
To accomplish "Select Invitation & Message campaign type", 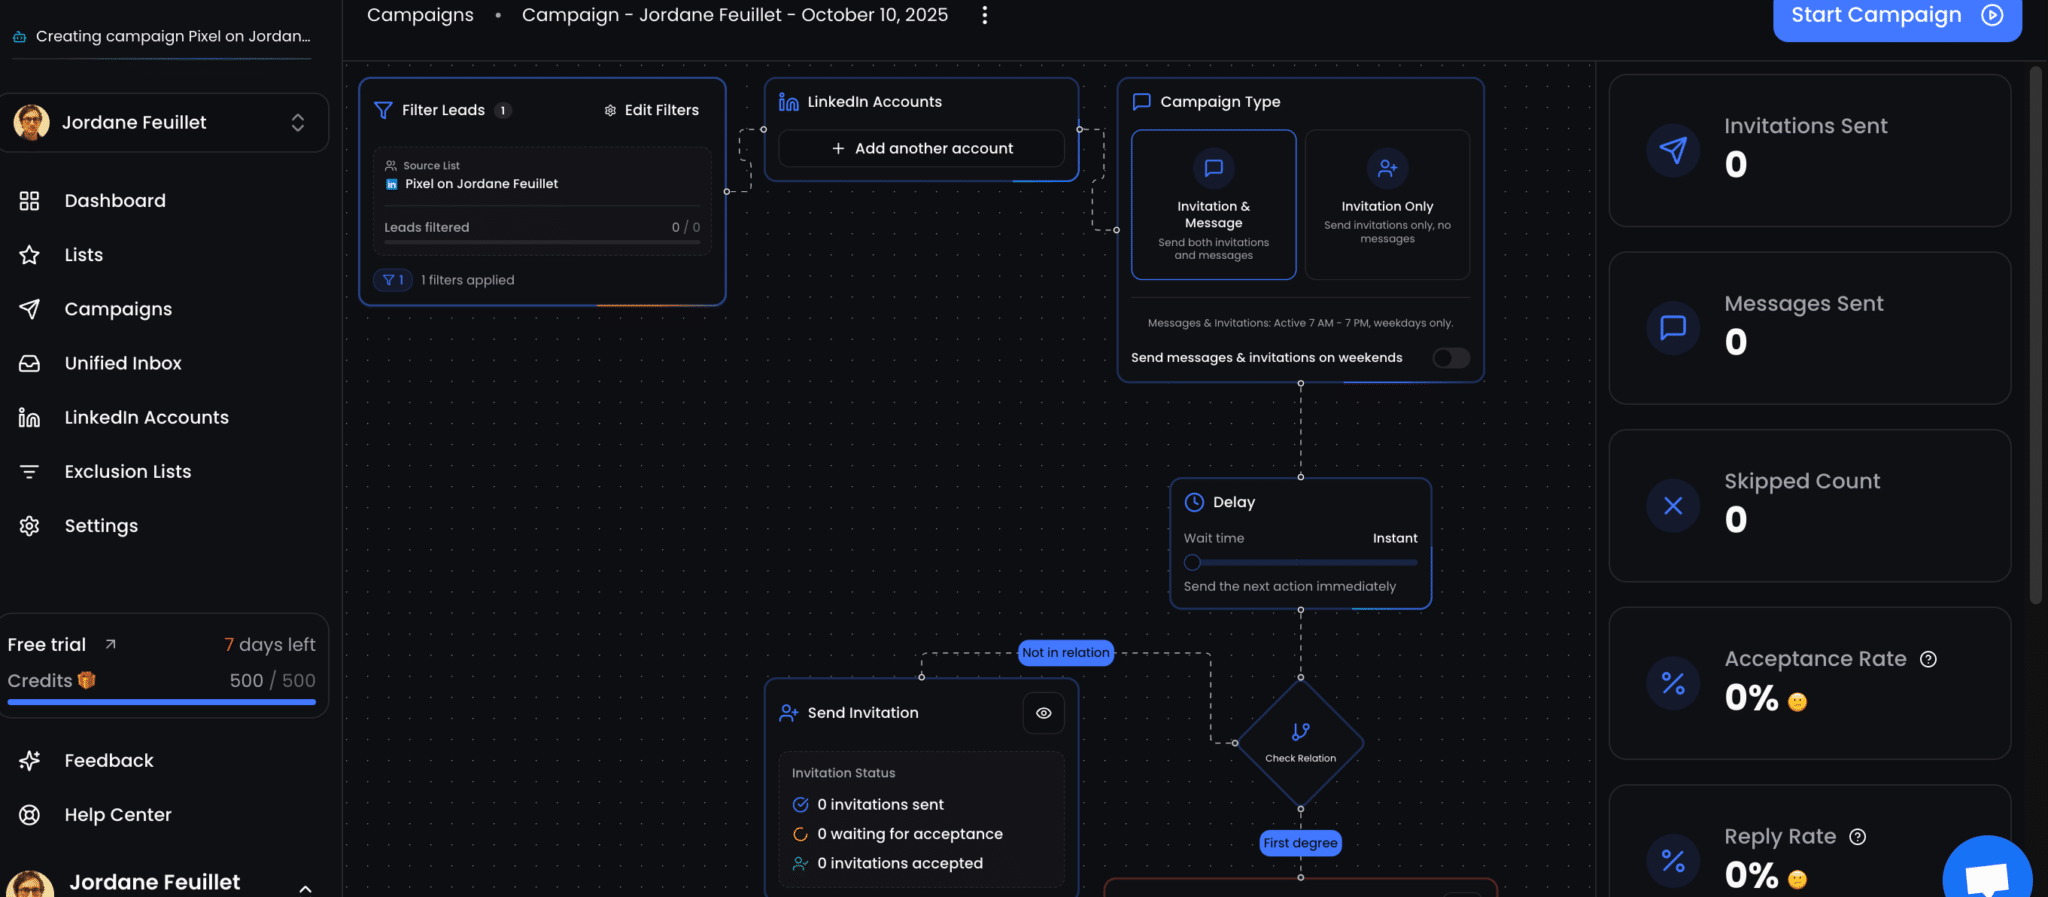I will click(1213, 205).
